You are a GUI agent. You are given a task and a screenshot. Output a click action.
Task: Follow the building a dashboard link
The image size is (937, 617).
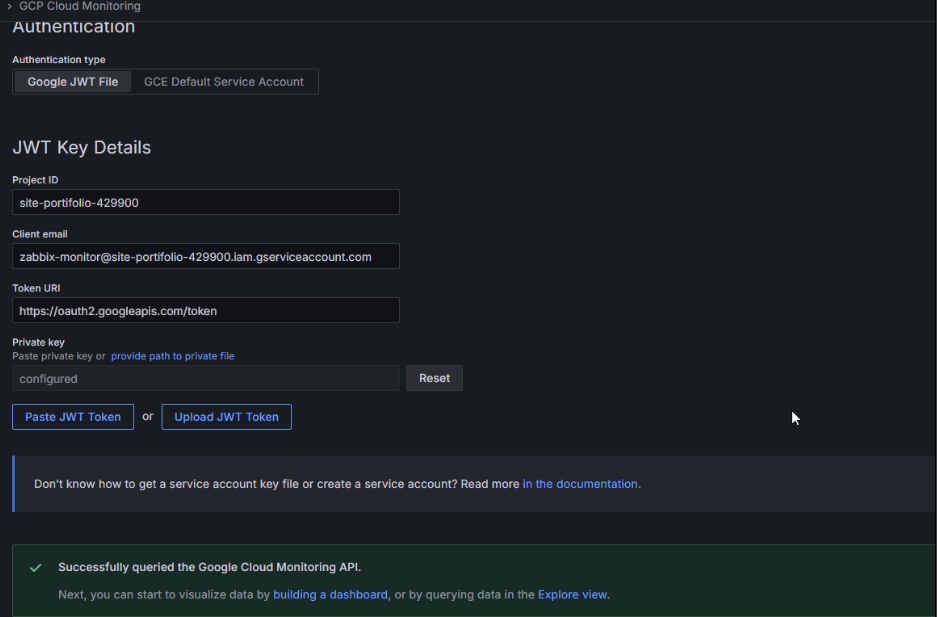click(330, 595)
